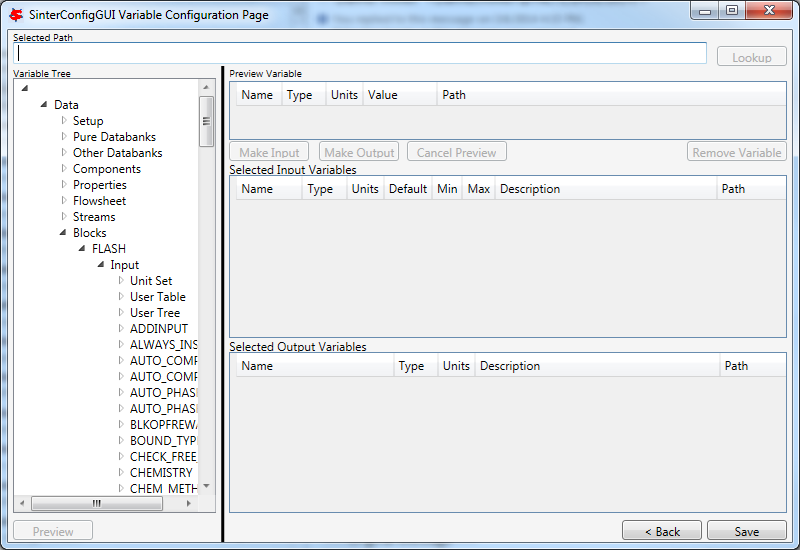Select CHEMISTRY in the variable tree
Image resolution: width=800 pixels, height=550 pixels.
click(x=161, y=473)
